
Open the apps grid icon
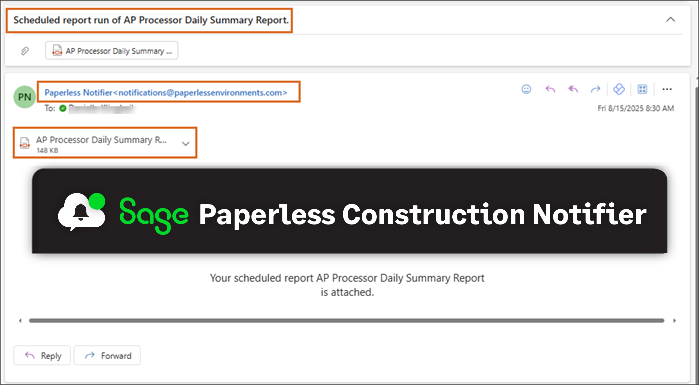642,90
